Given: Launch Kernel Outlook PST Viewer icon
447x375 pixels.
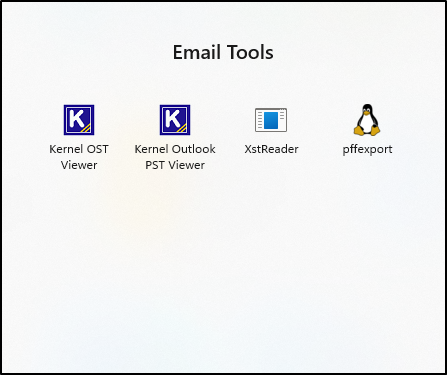Looking at the screenshot, I should (175, 120).
